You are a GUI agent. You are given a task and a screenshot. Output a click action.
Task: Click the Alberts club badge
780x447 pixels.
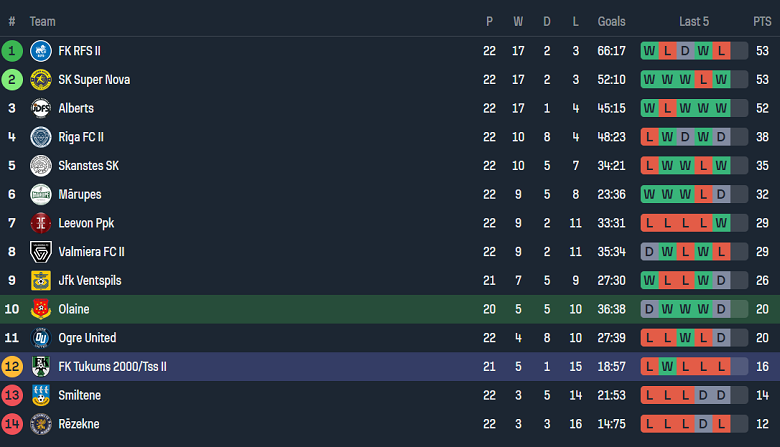(x=41, y=109)
